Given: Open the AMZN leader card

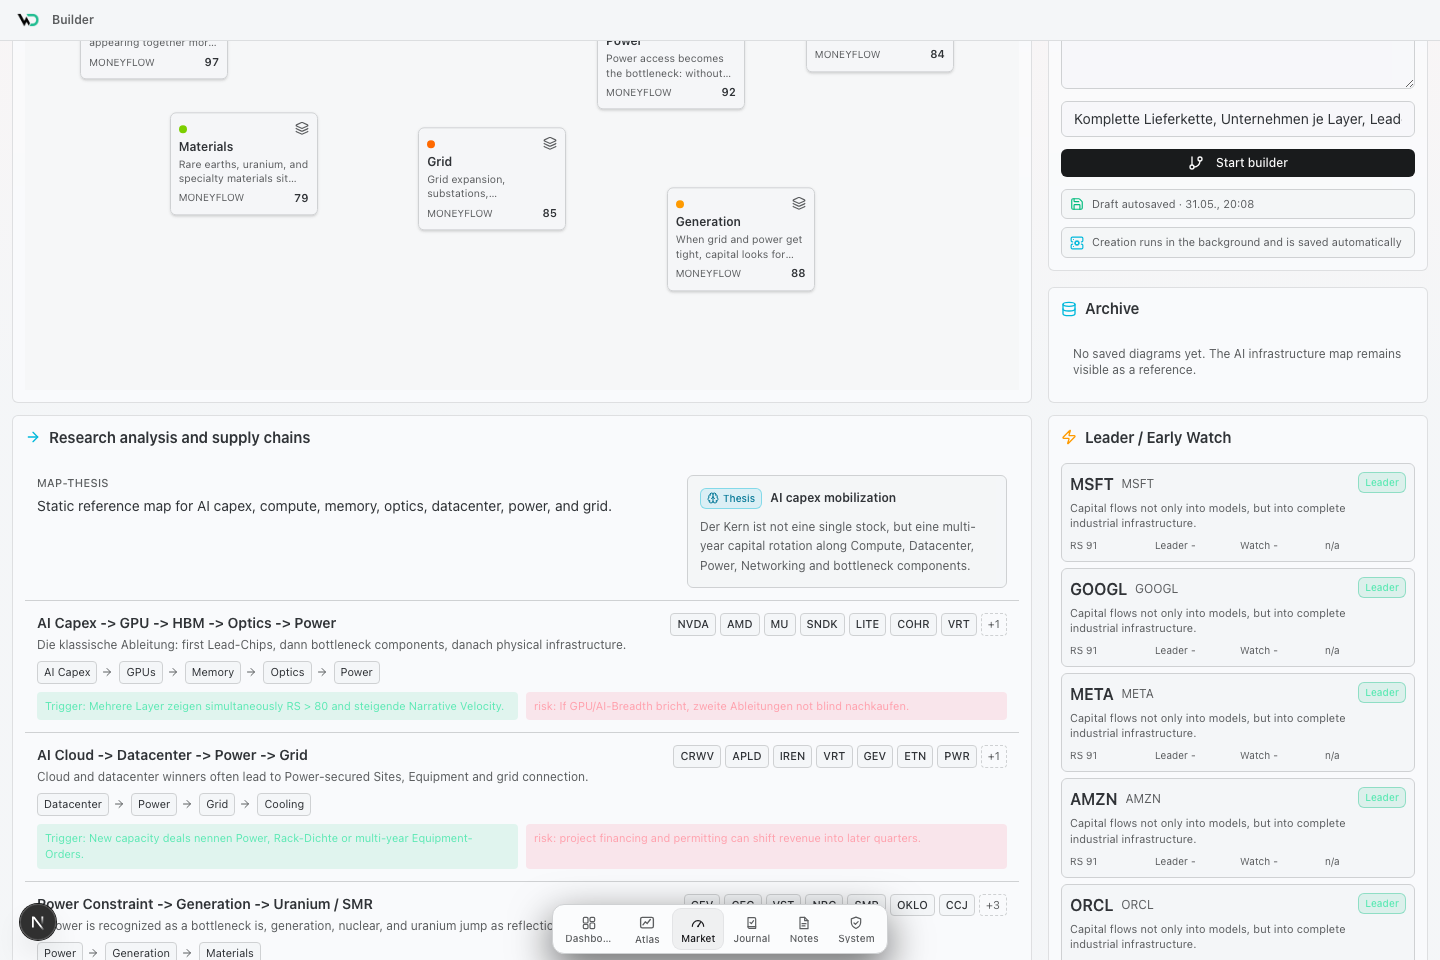Looking at the screenshot, I should 1238,828.
